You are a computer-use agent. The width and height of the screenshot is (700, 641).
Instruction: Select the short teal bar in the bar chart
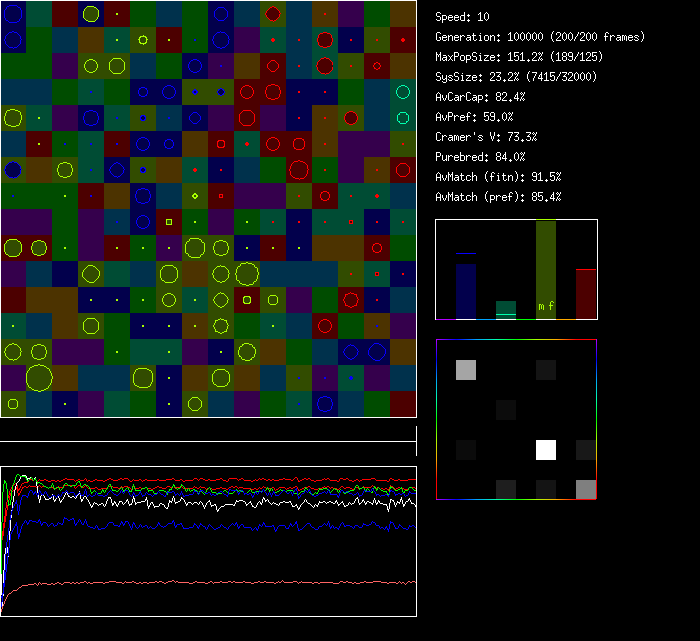[x=506, y=310]
